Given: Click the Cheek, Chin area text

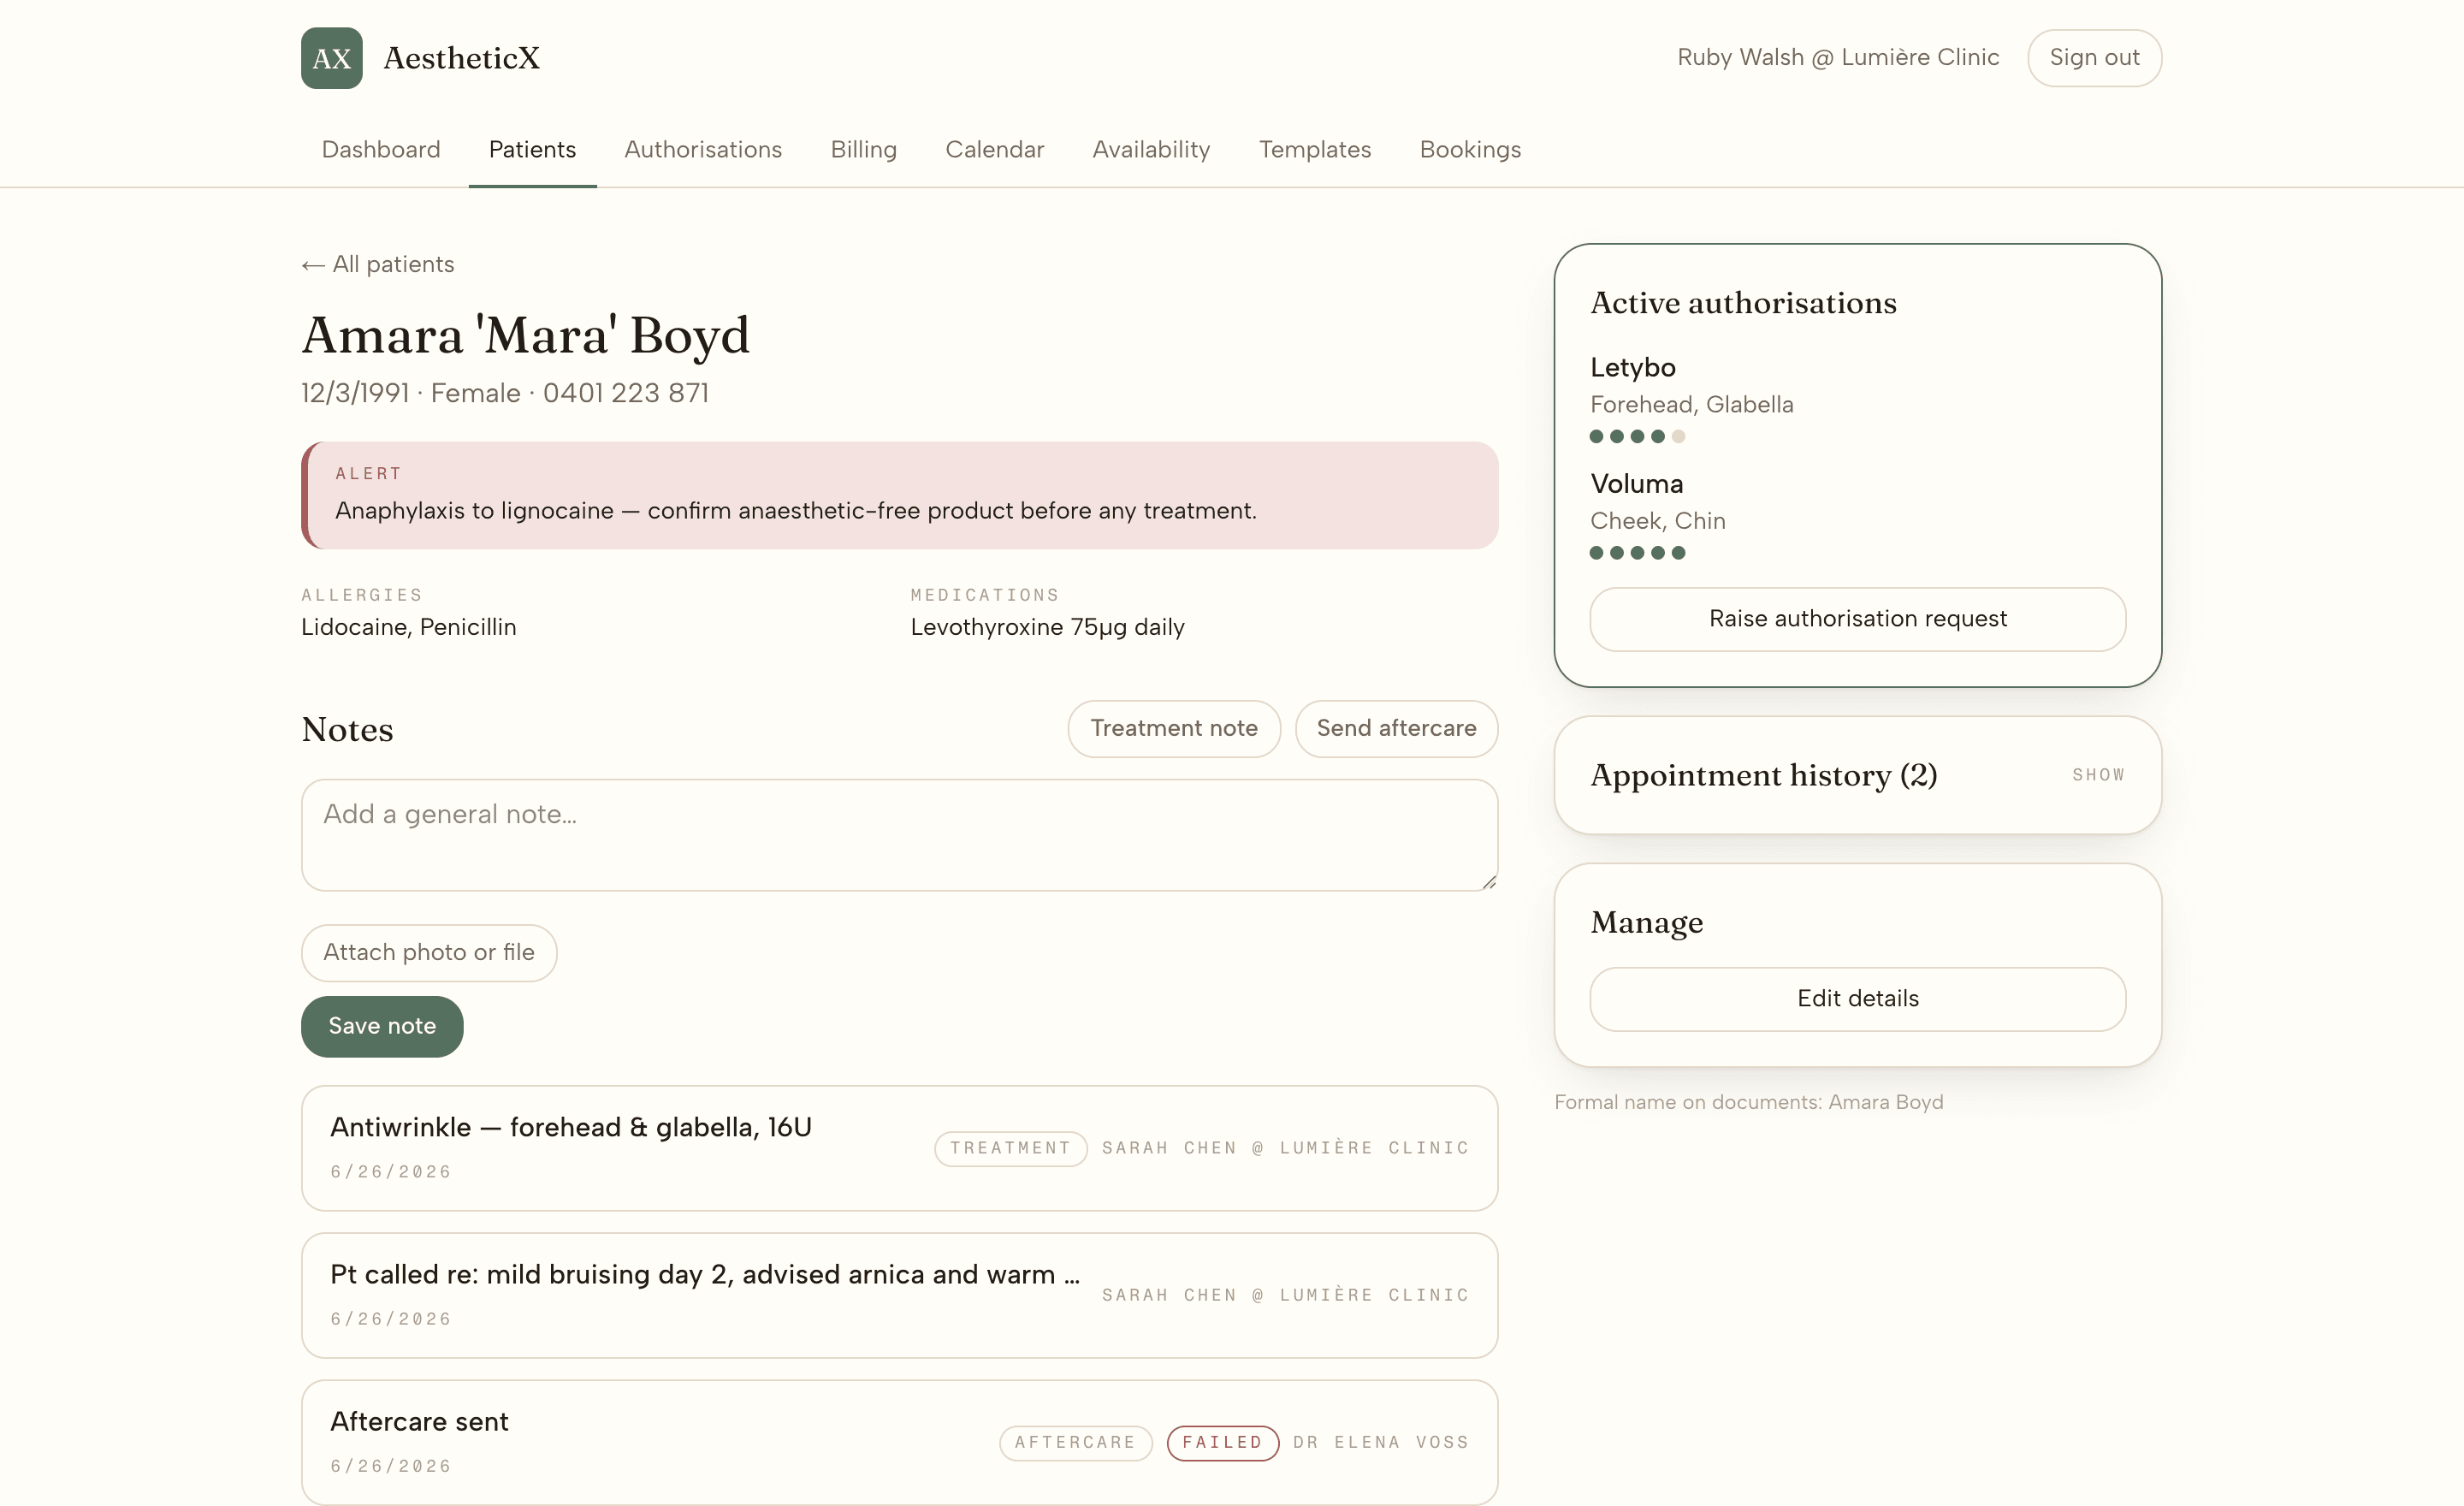Looking at the screenshot, I should coord(1657,521).
